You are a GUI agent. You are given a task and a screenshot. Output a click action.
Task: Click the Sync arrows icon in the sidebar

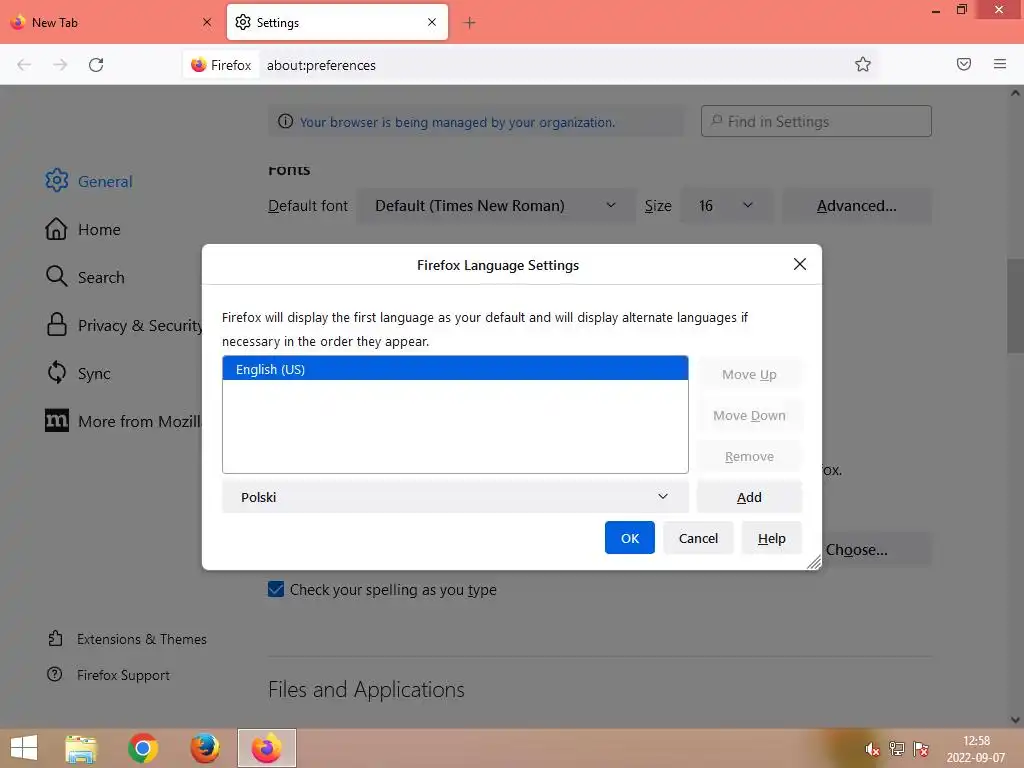point(56,373)
